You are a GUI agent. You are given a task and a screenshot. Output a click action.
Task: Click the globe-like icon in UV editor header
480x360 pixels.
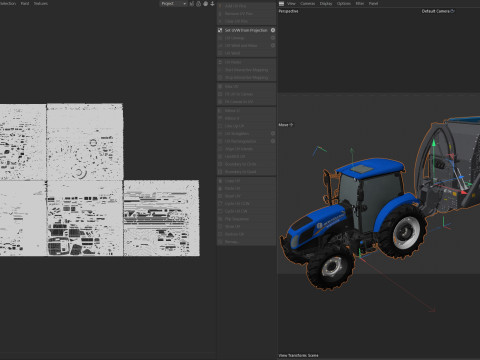[205, 4]
